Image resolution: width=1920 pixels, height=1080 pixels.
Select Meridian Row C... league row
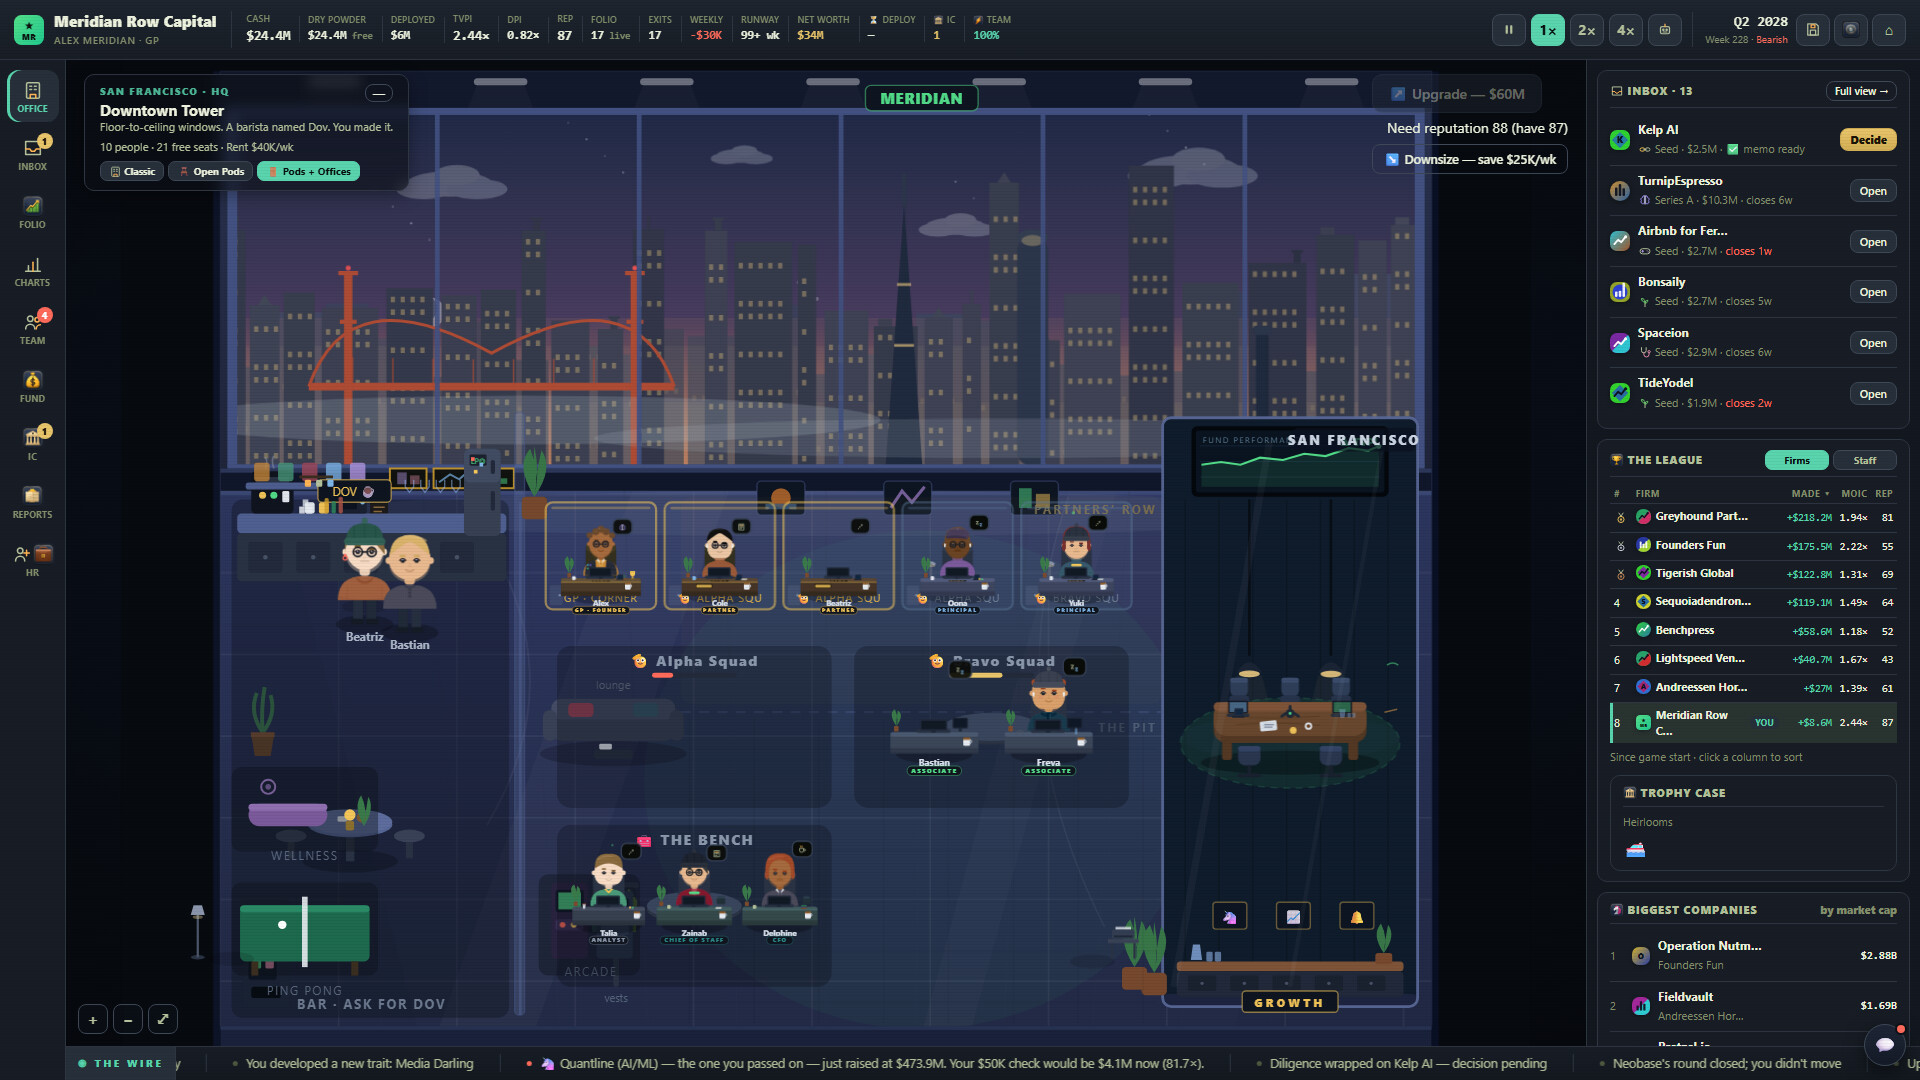pos(1753,723)
